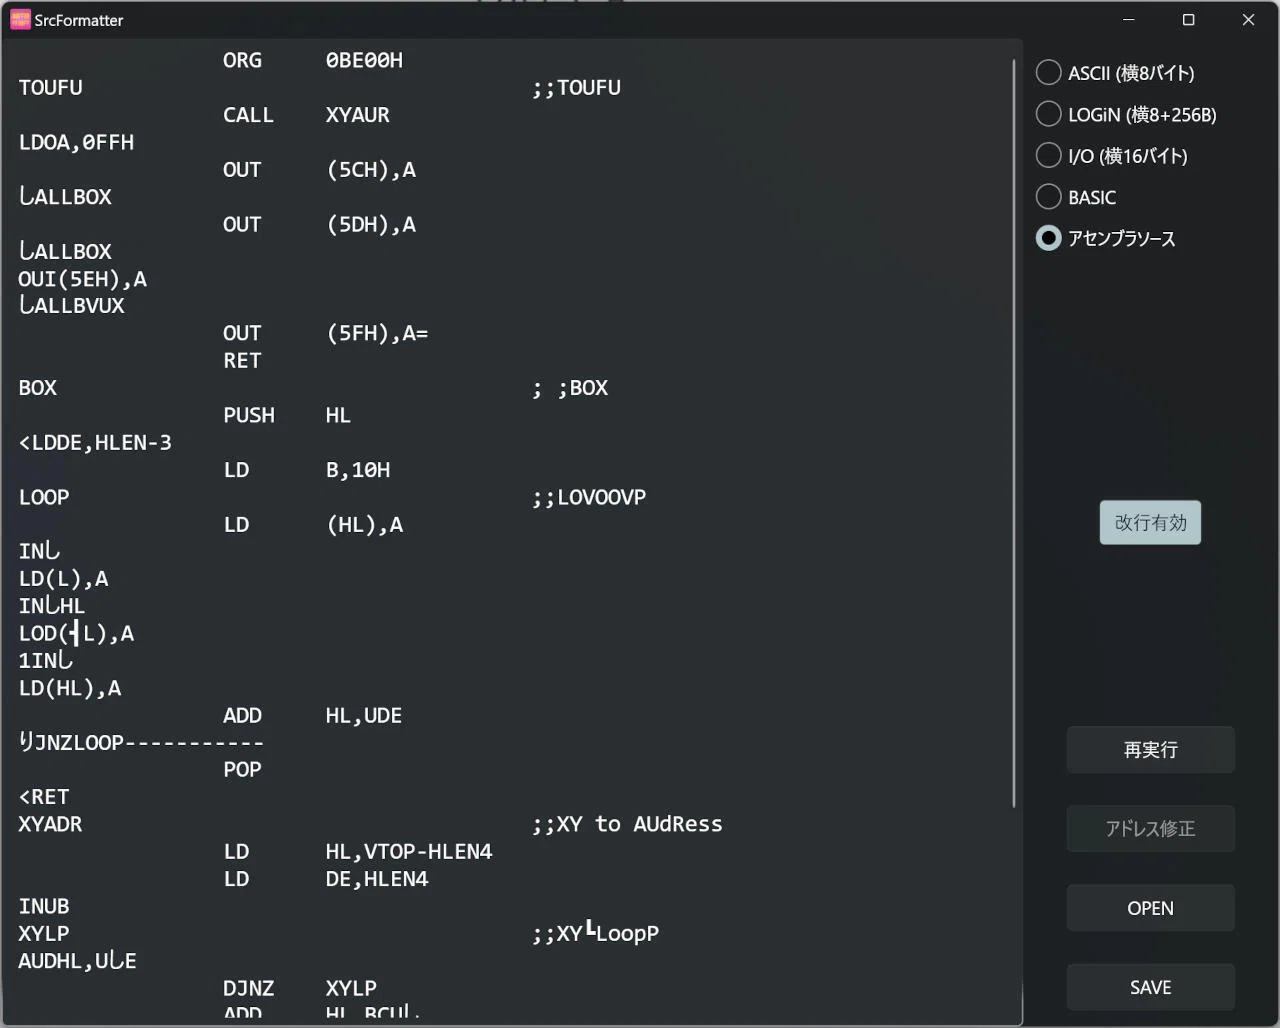
Task: Click the '(5DH),A' operand
Action: [371, 224]
